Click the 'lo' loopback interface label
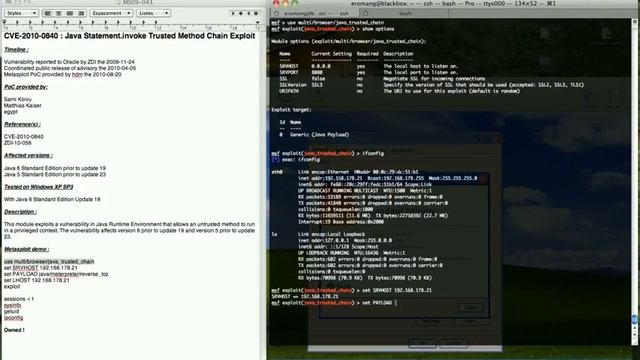Screen dimensions: 640x360 tap(275, 234)
